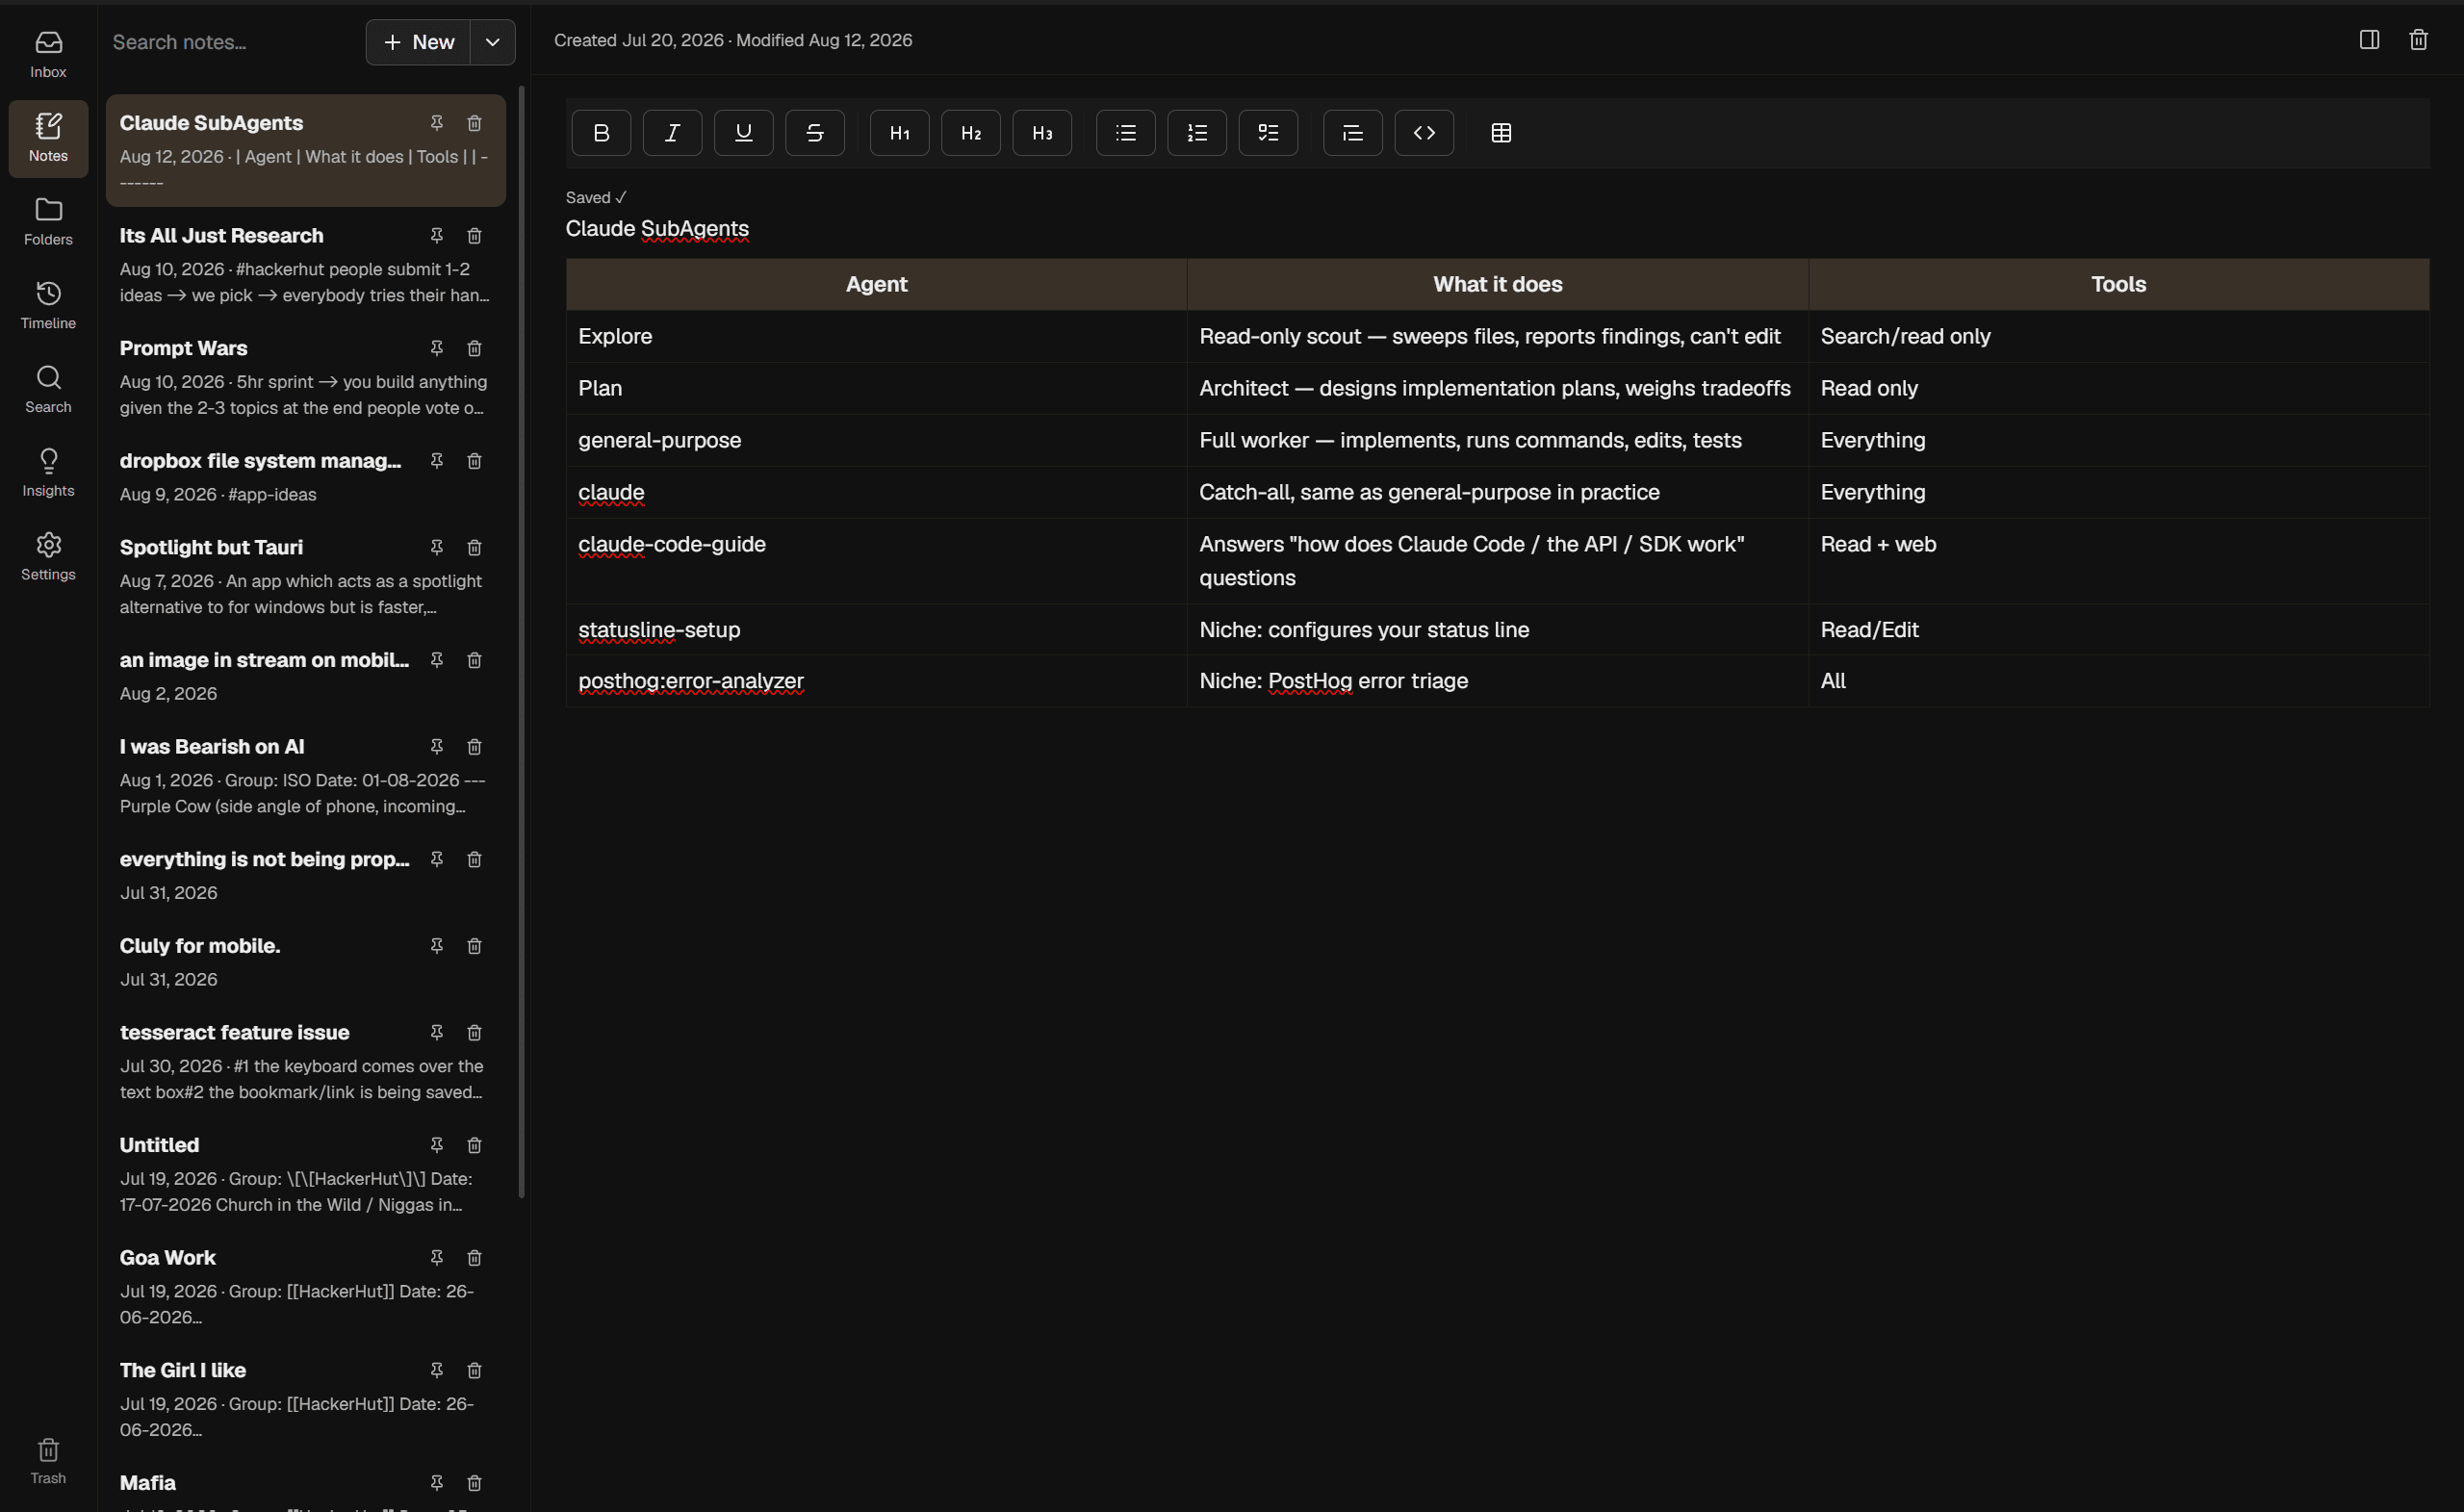This screenshot has height=1512, width=2464.
Task: Pin the Goa Work note
Action: tap(437, 1258)
